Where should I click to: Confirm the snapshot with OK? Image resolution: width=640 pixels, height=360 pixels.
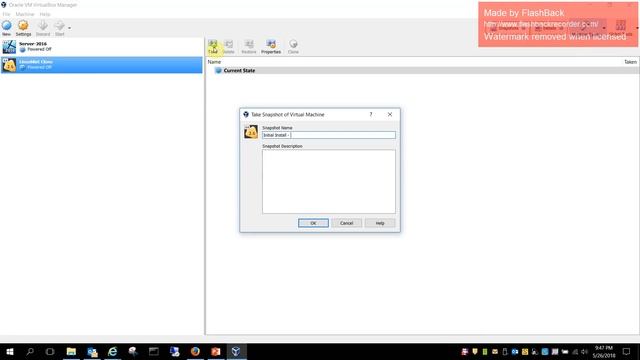pos(313,223)
